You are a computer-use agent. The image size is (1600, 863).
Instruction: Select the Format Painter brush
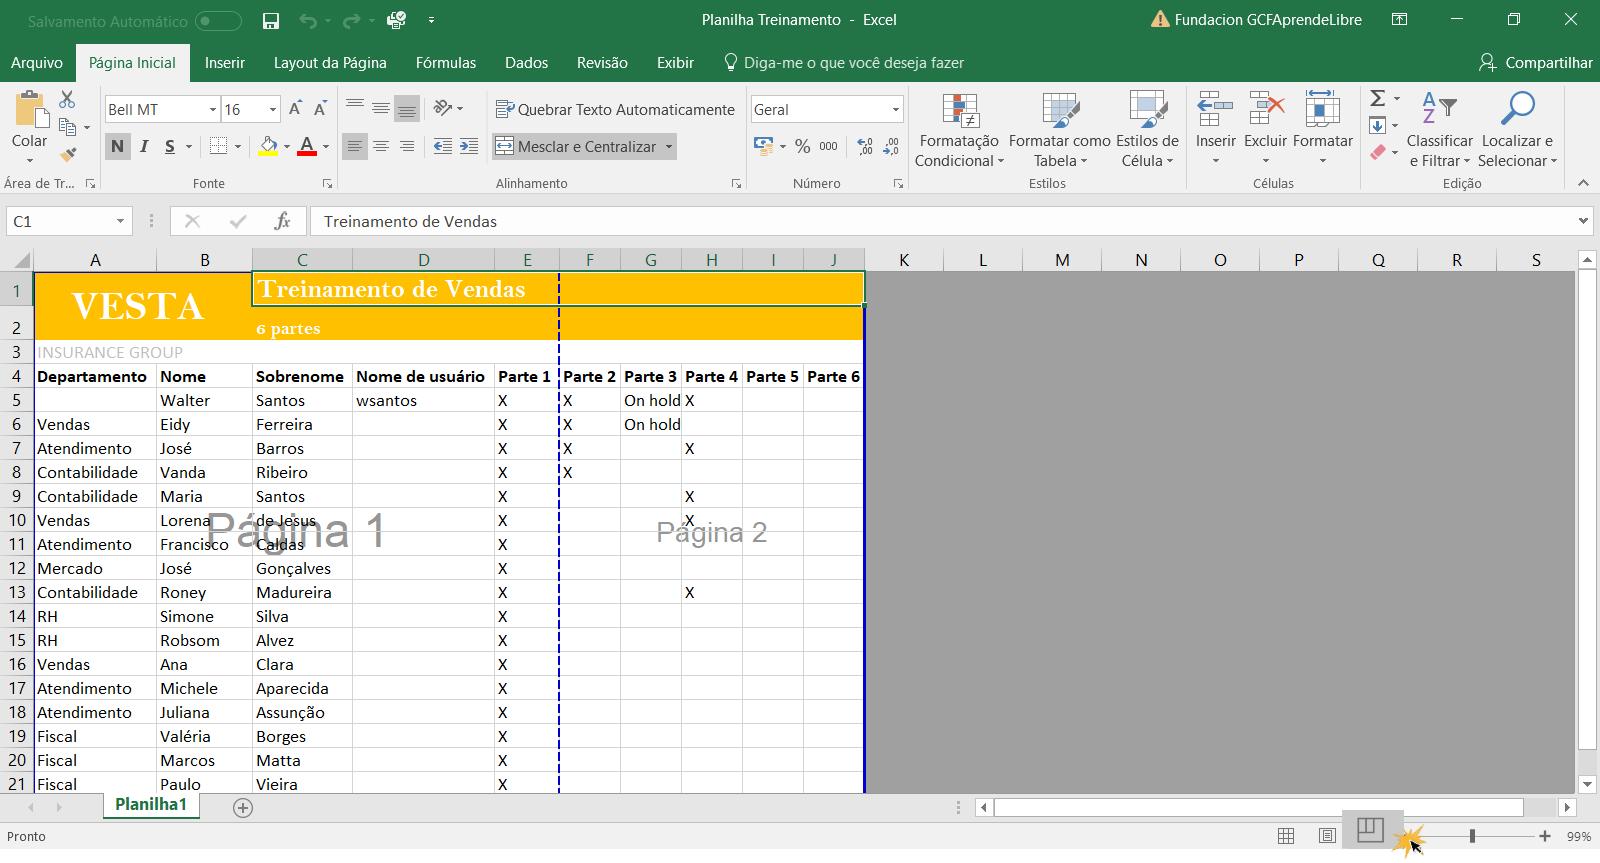tap(67, 154)
